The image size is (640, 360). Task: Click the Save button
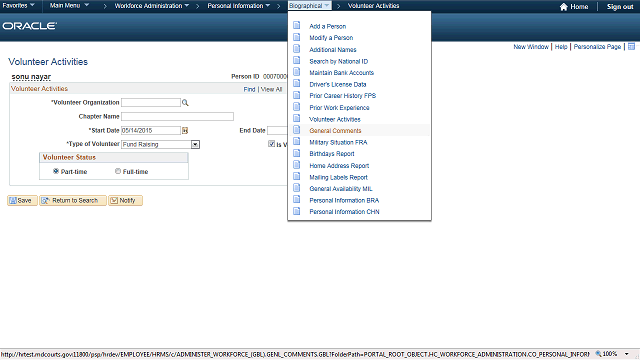(x=22, y=200)
